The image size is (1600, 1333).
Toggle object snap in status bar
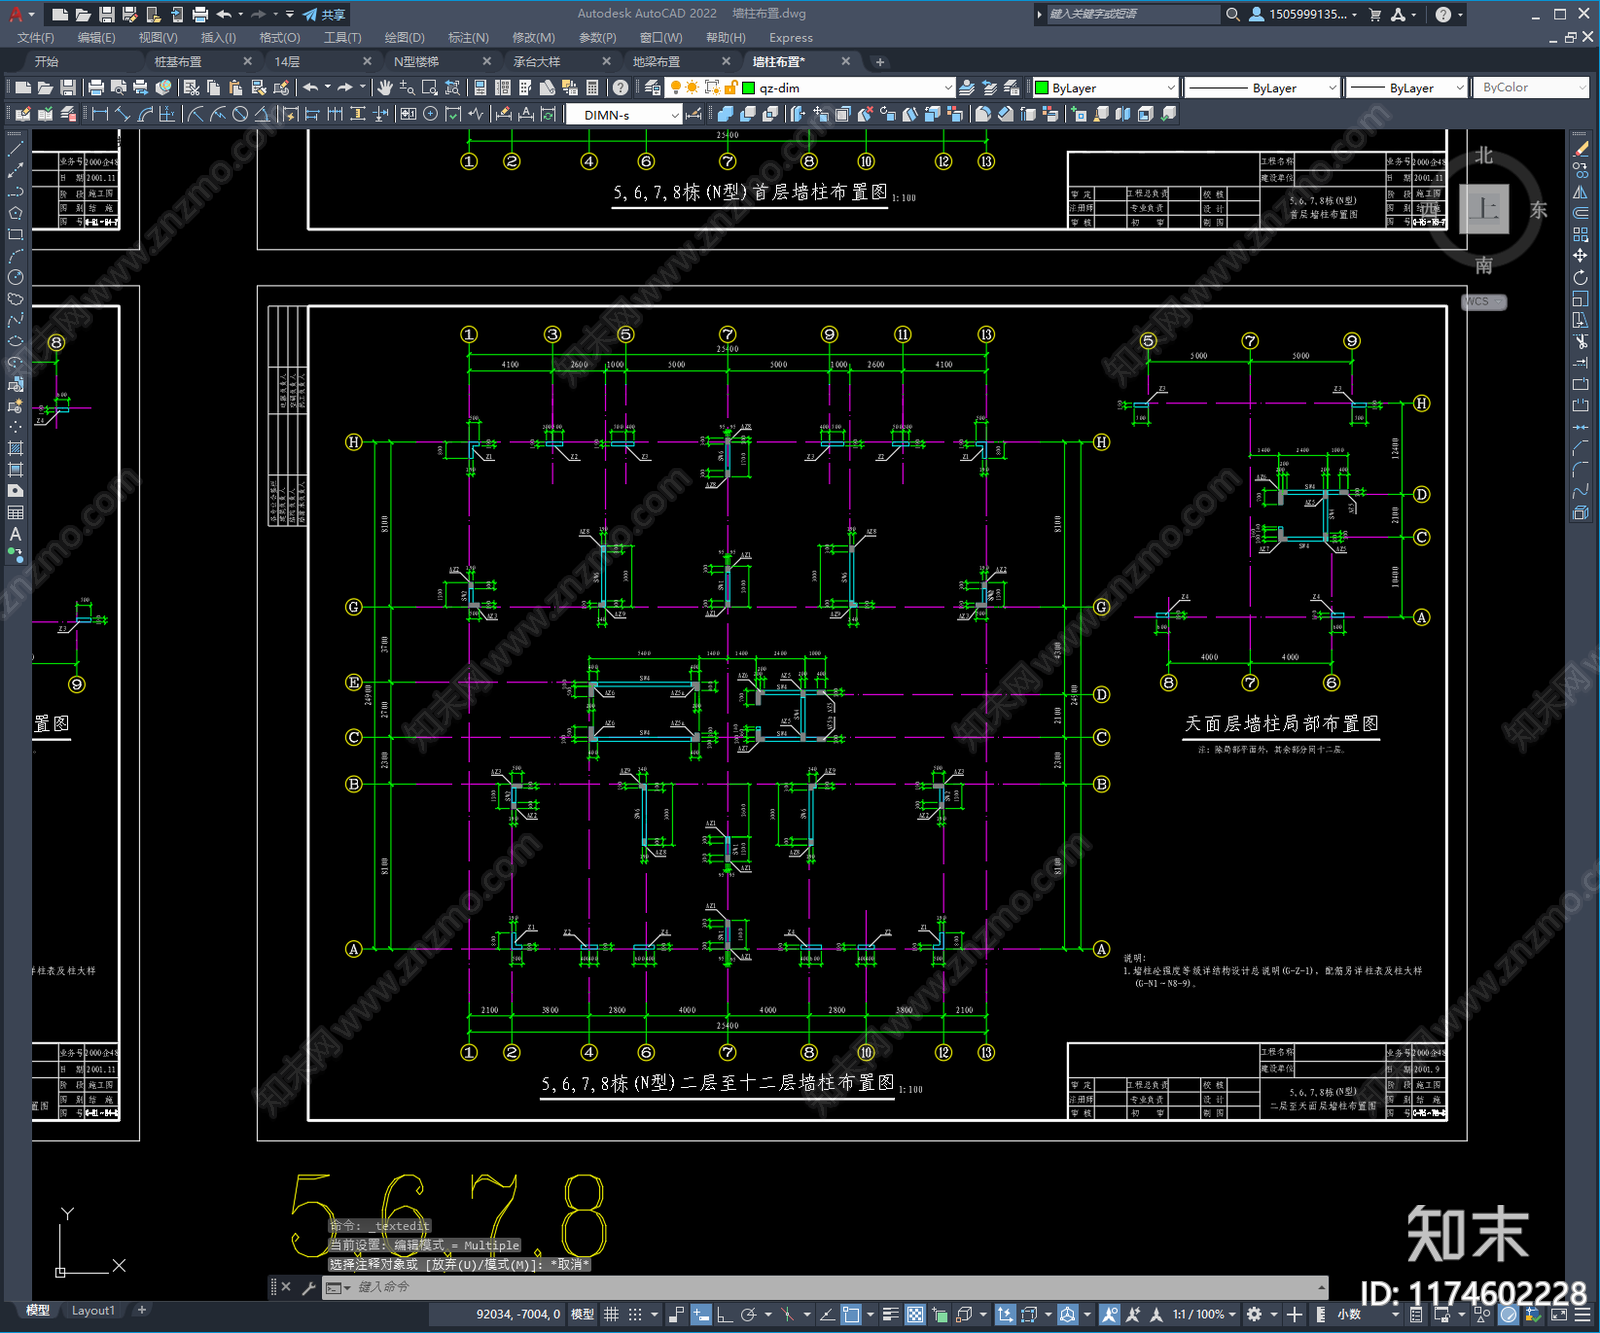pyautogui.click(x=851, y=1314)
